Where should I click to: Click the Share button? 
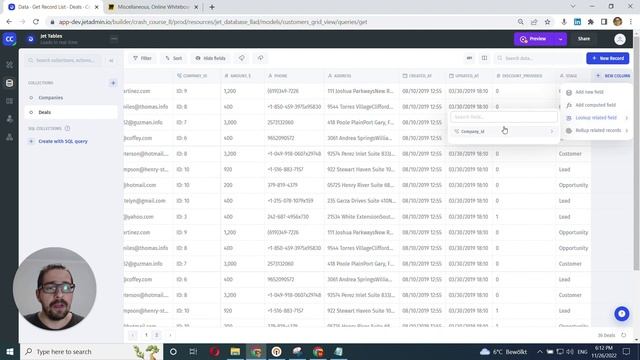tap(584, 39)
